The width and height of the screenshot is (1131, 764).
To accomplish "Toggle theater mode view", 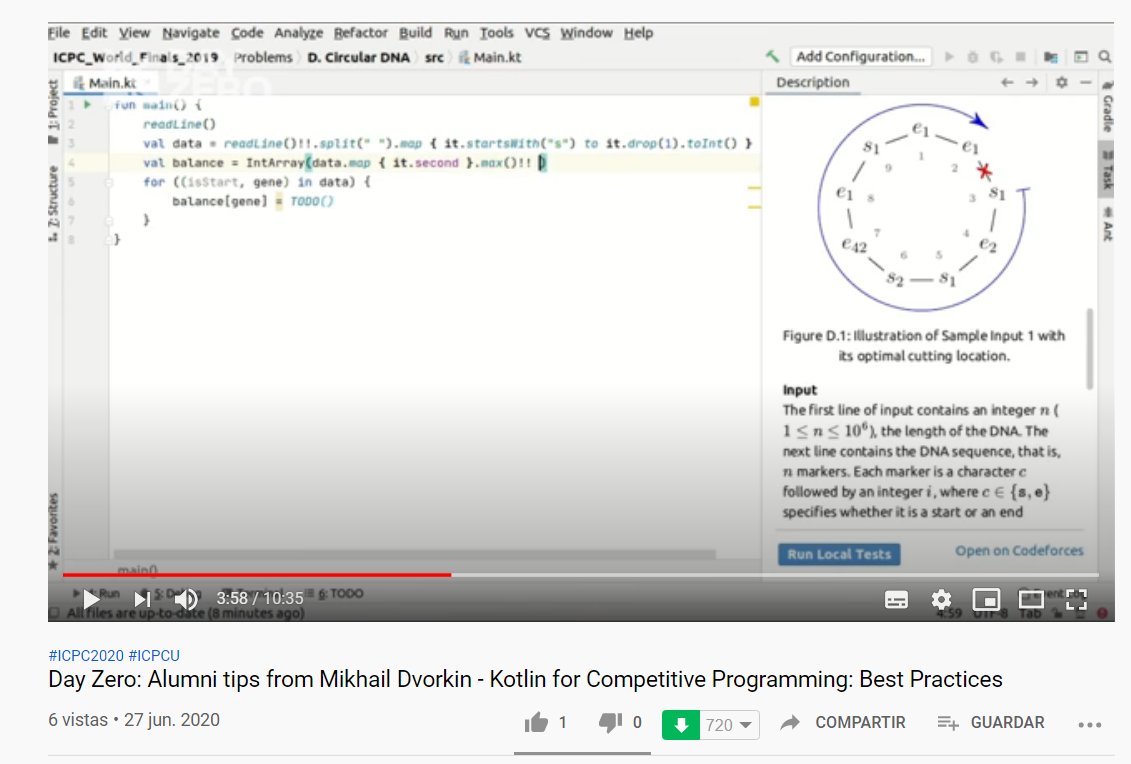I will 1031,600.
